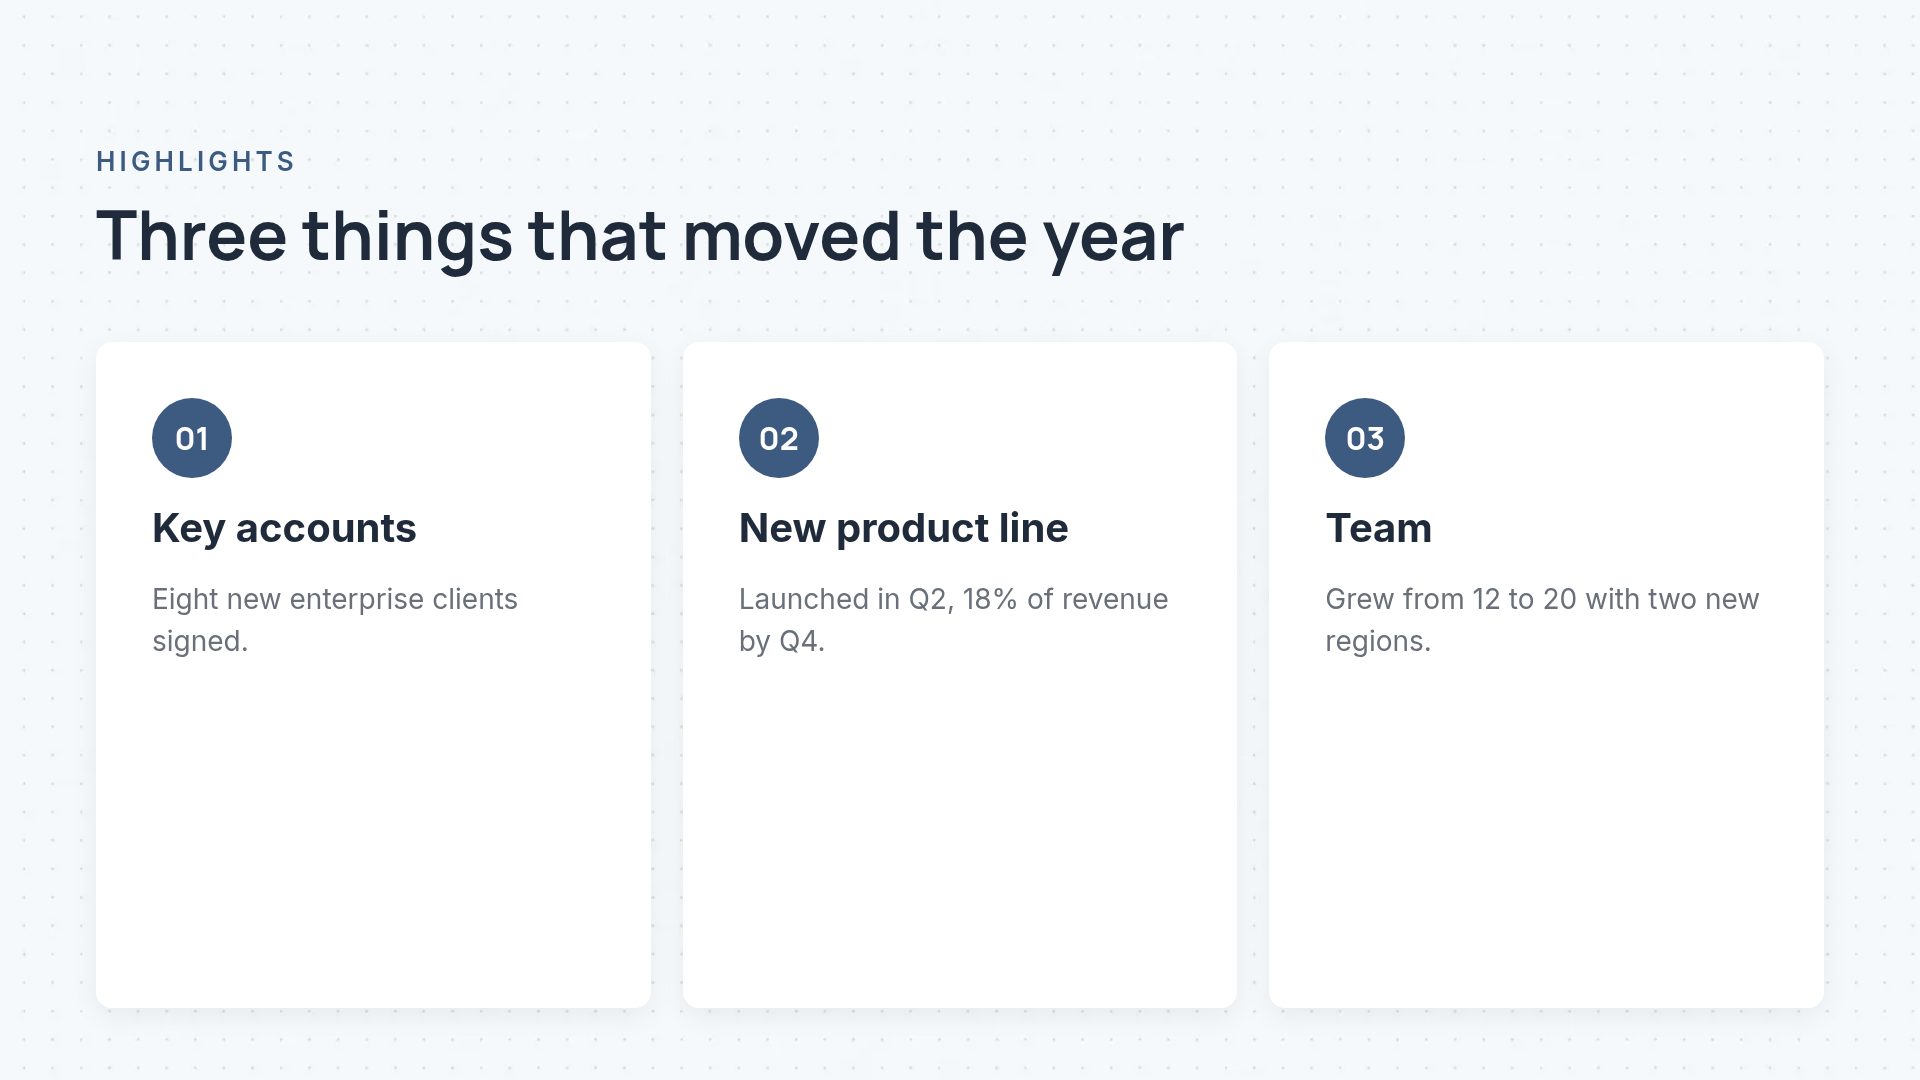Click the by Q4 text line
This screenshot has height=1080, width=1920.
(x=782, y=642)
